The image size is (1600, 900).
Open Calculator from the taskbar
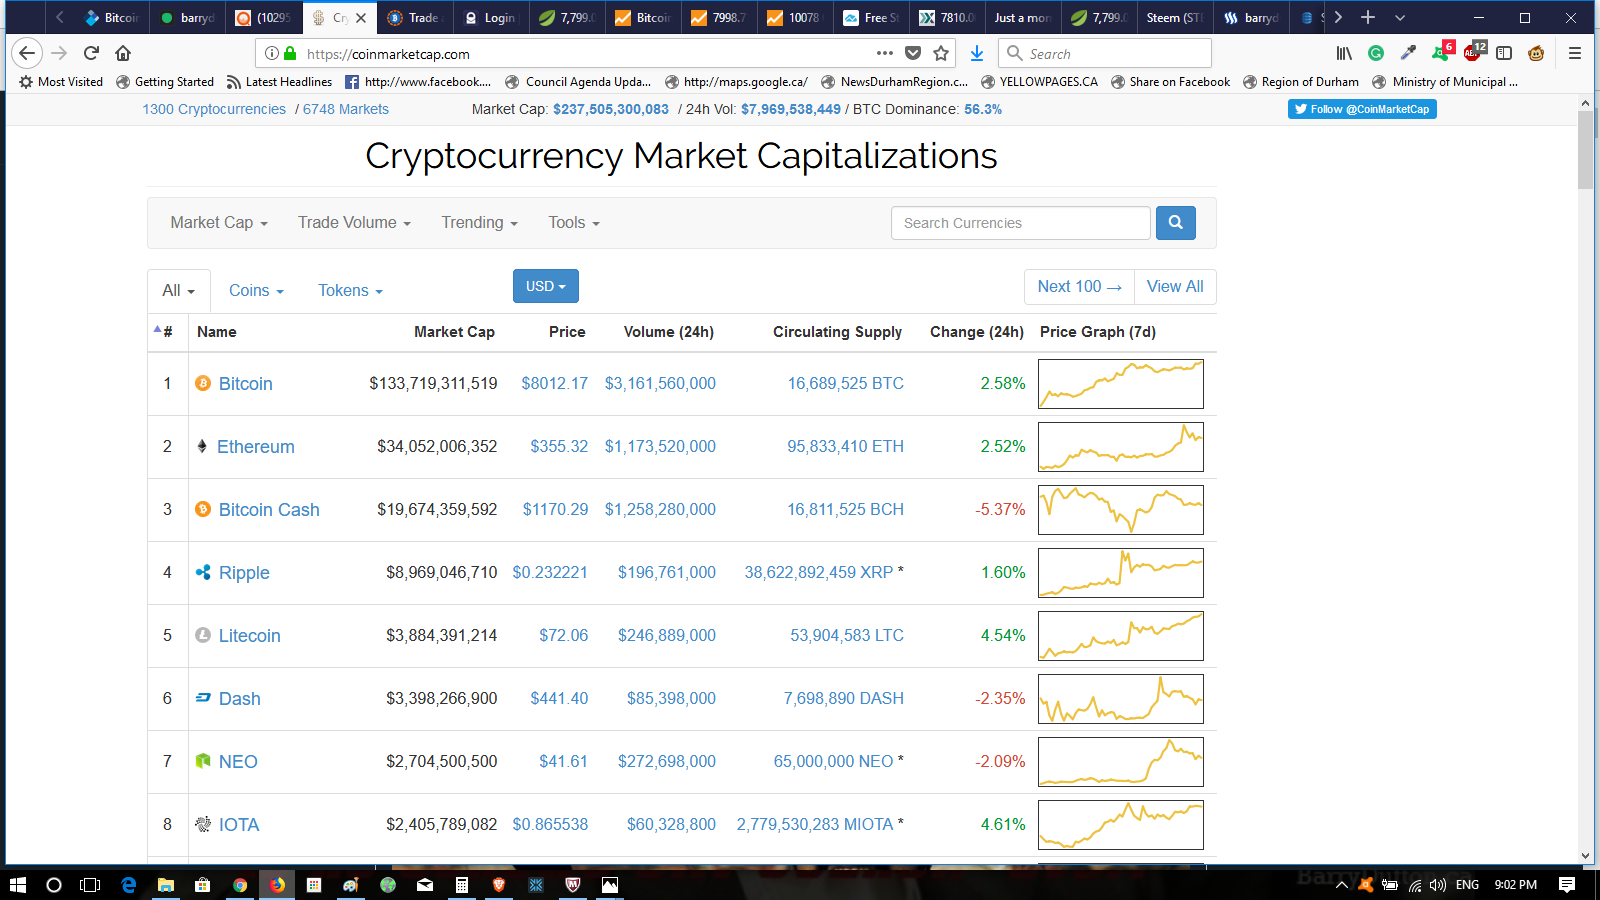[461, 885]
